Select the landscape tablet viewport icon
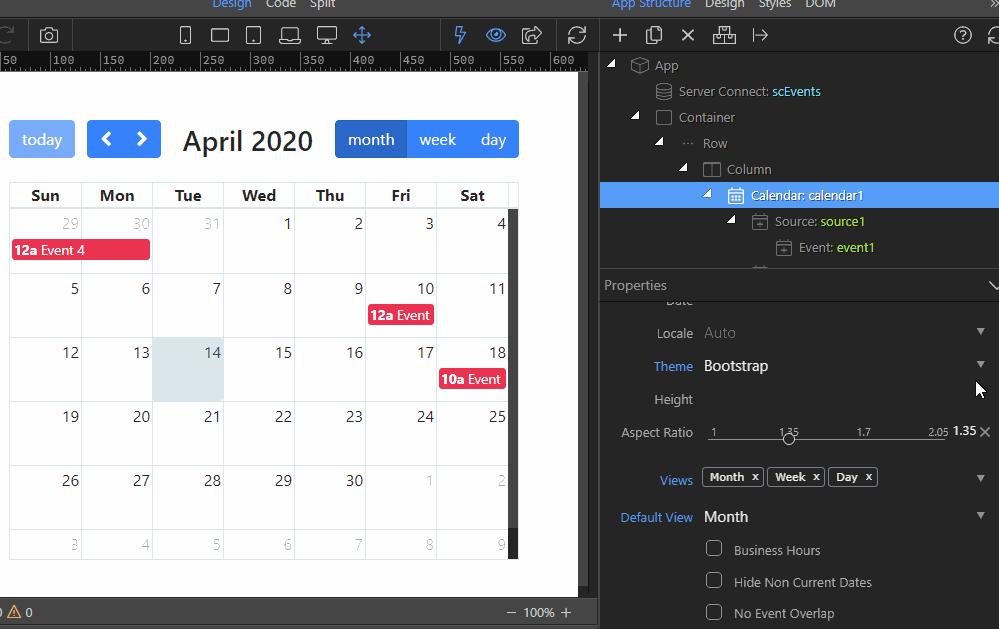The width and height of the screenshot is (999, 629). 220,36
